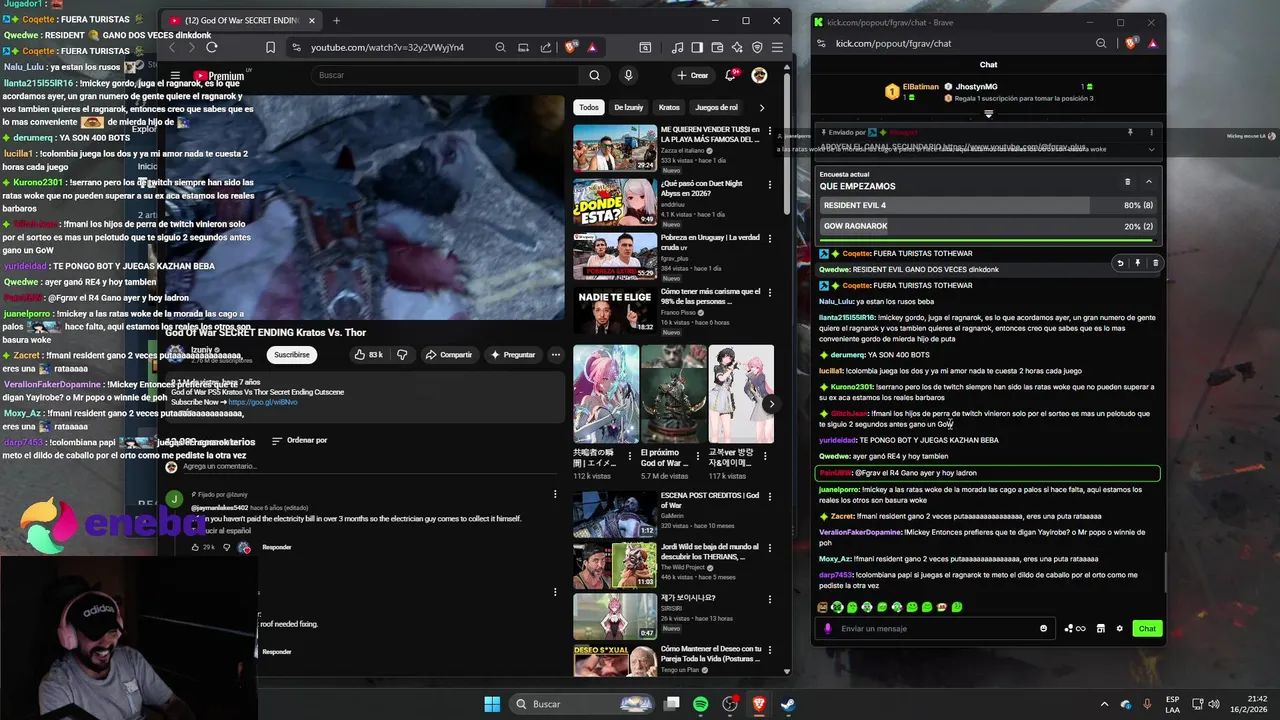Focus the YouTube Buscar search field

(x=445, y=75)
